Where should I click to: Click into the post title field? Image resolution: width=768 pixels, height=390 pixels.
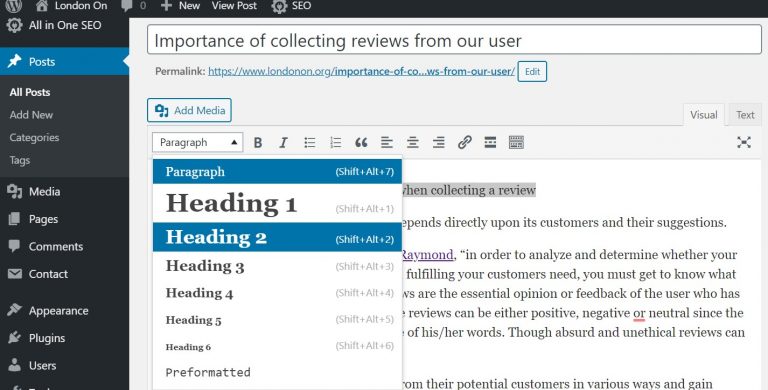point(454,40)
